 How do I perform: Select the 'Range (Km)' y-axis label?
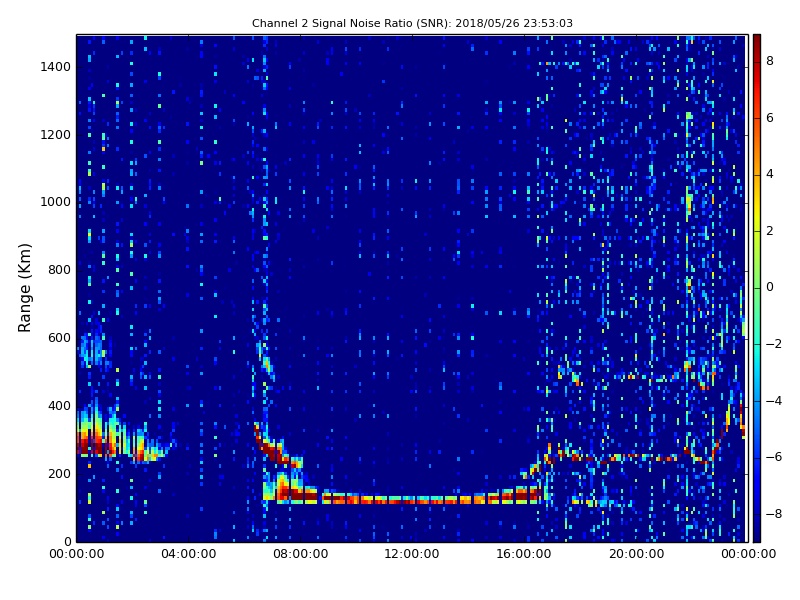pyautogui.click(x=24, y=288)
